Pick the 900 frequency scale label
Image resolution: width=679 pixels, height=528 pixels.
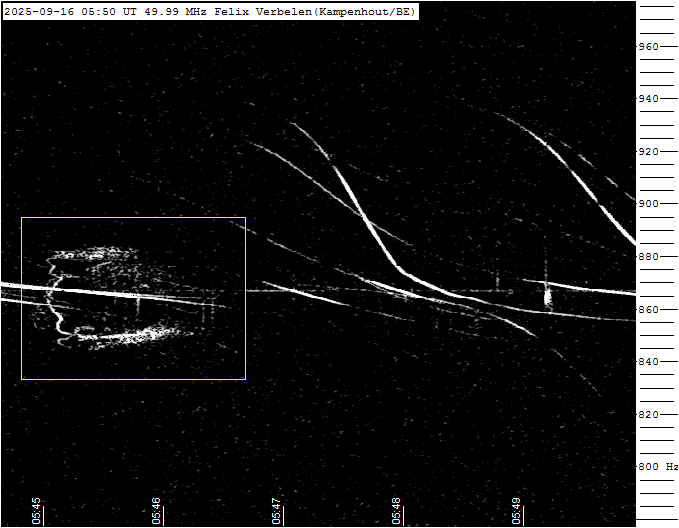(649, 204)
